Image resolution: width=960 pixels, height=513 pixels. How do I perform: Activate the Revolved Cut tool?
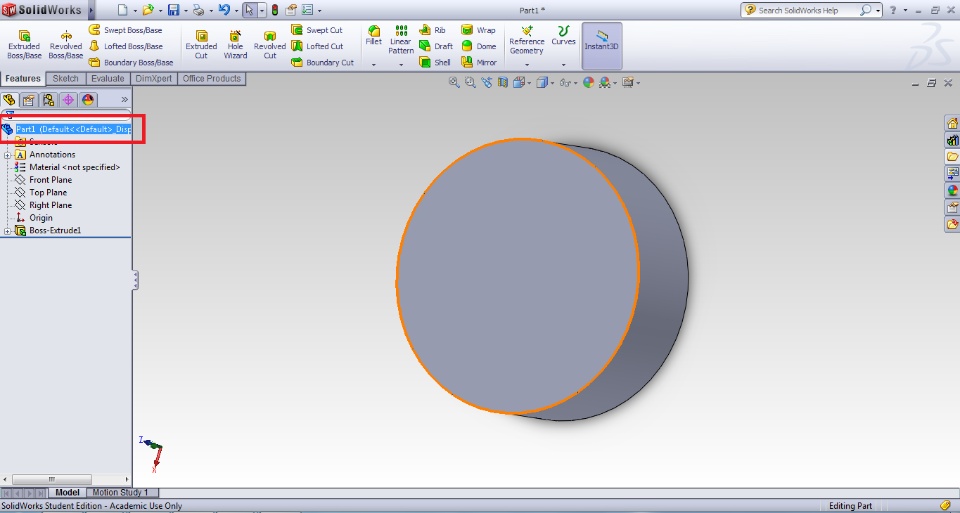(x=270, y=44)
